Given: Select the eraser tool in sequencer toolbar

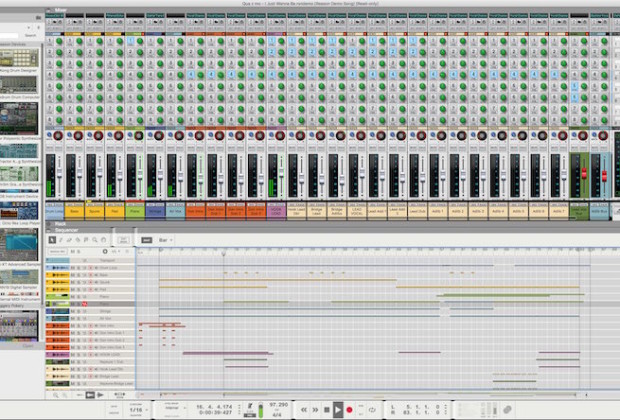Looking at the screenshot, I should [x=70, y=240].
